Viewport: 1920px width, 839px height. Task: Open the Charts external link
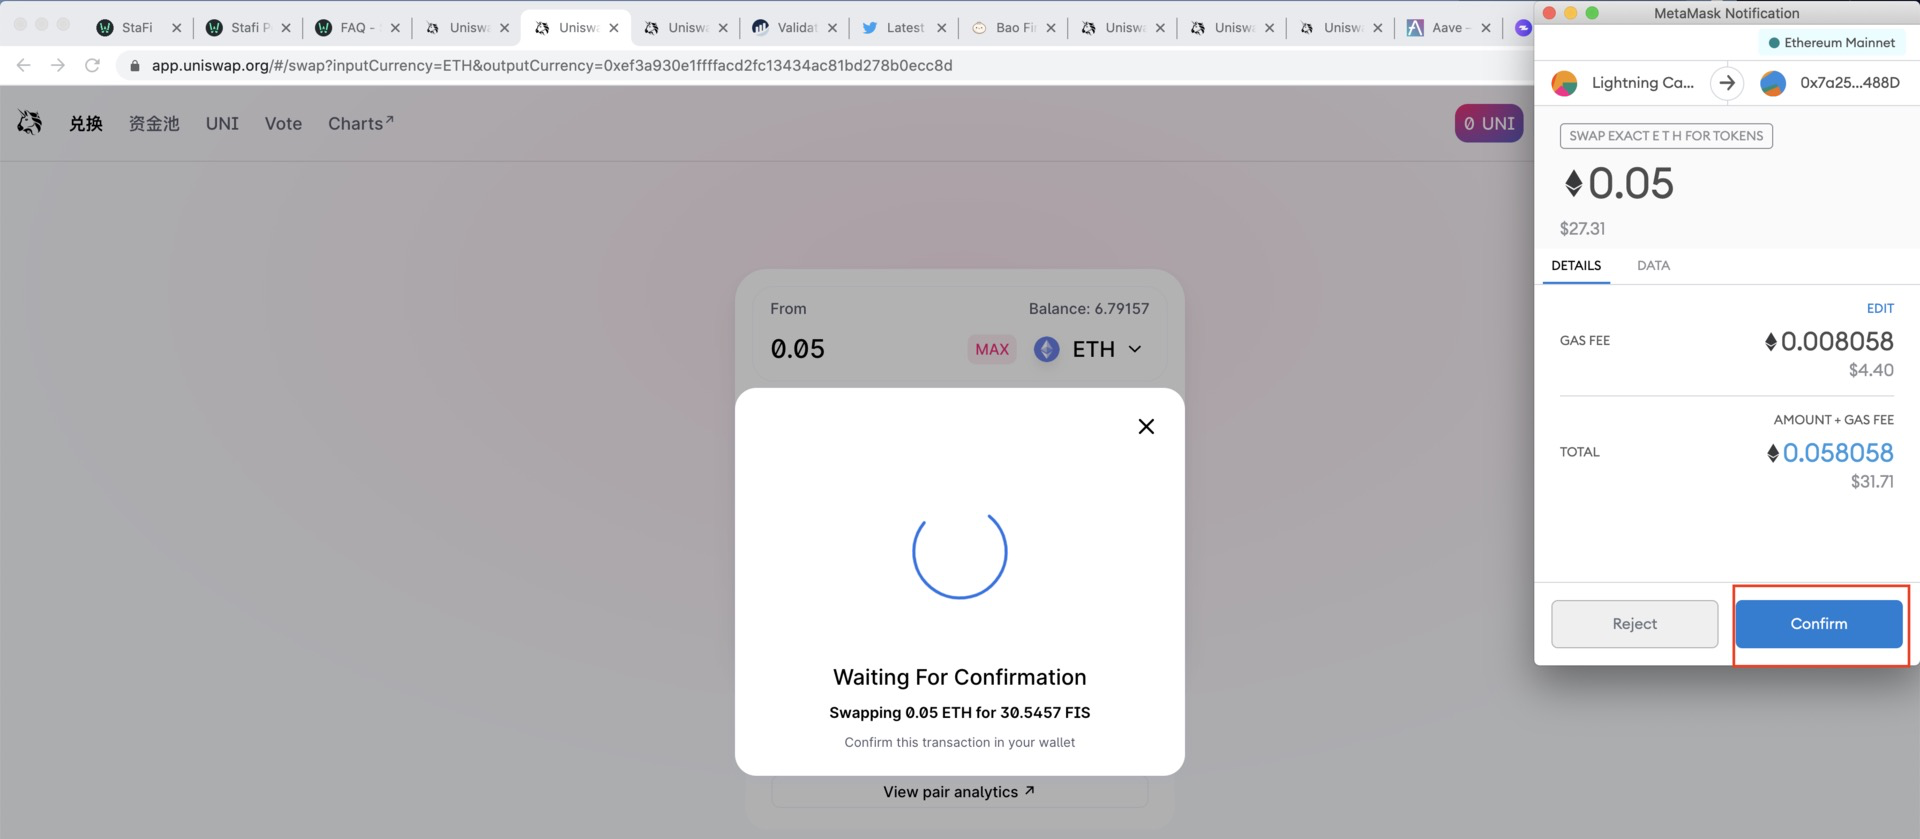click(361, 124)
